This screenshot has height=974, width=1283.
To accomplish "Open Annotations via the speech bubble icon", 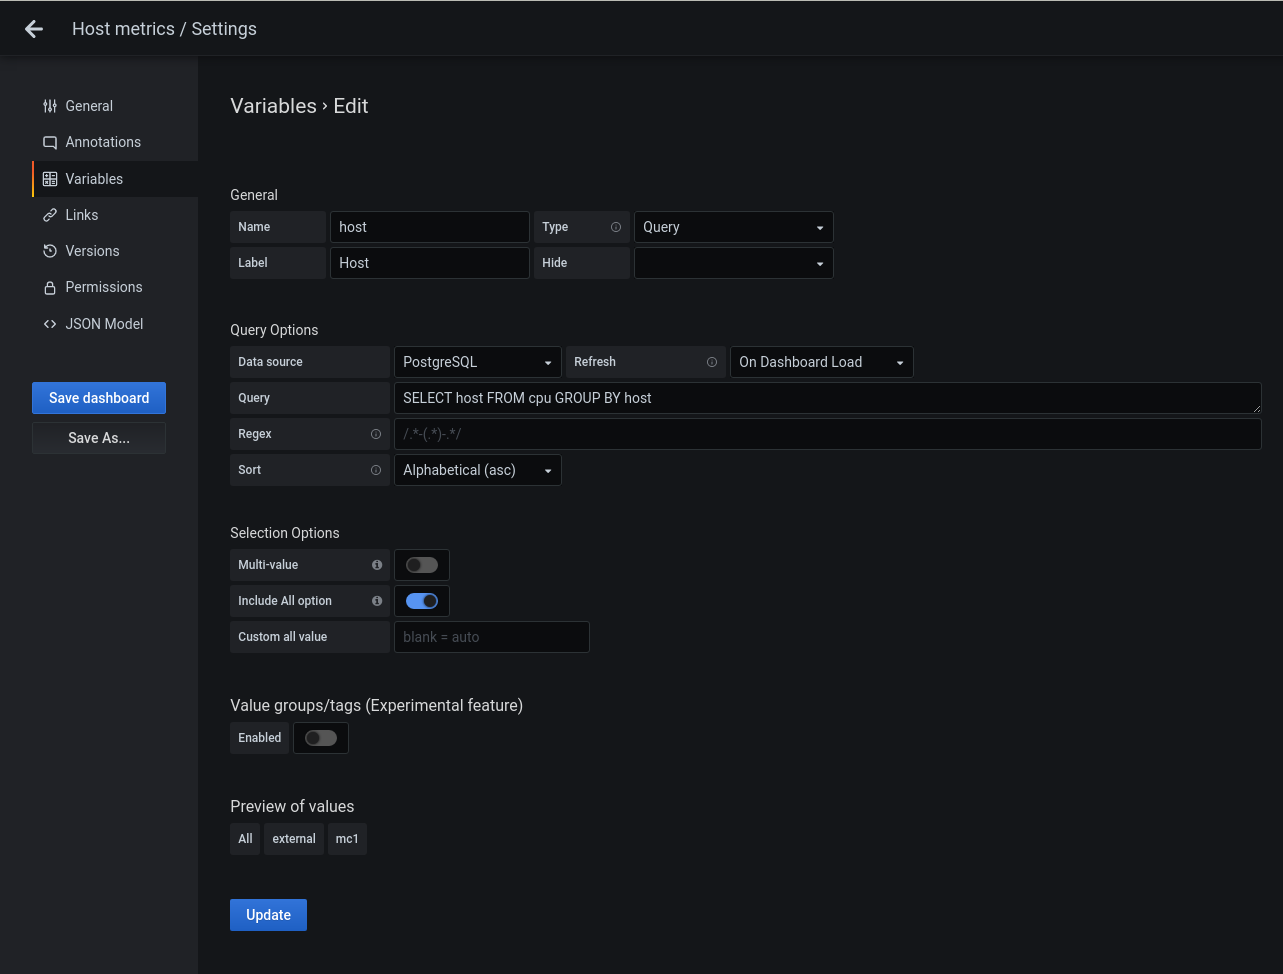I will 50,142.
